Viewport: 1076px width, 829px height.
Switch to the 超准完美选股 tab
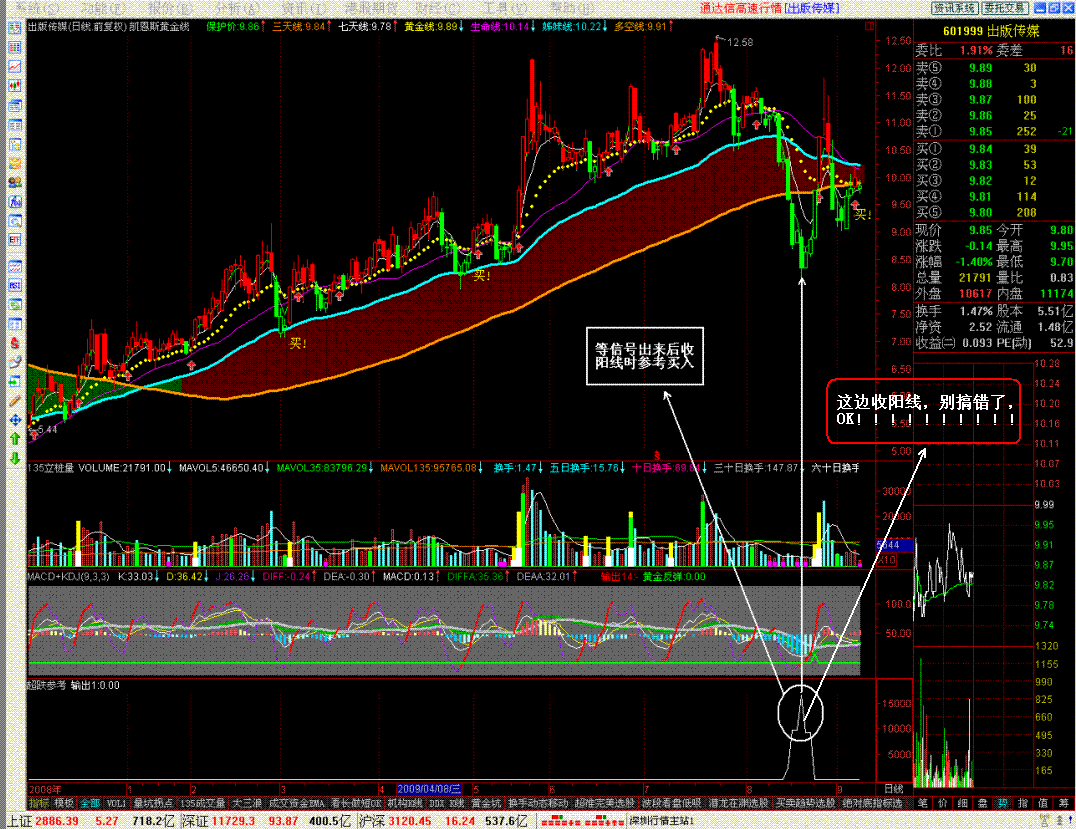(605, 803)
